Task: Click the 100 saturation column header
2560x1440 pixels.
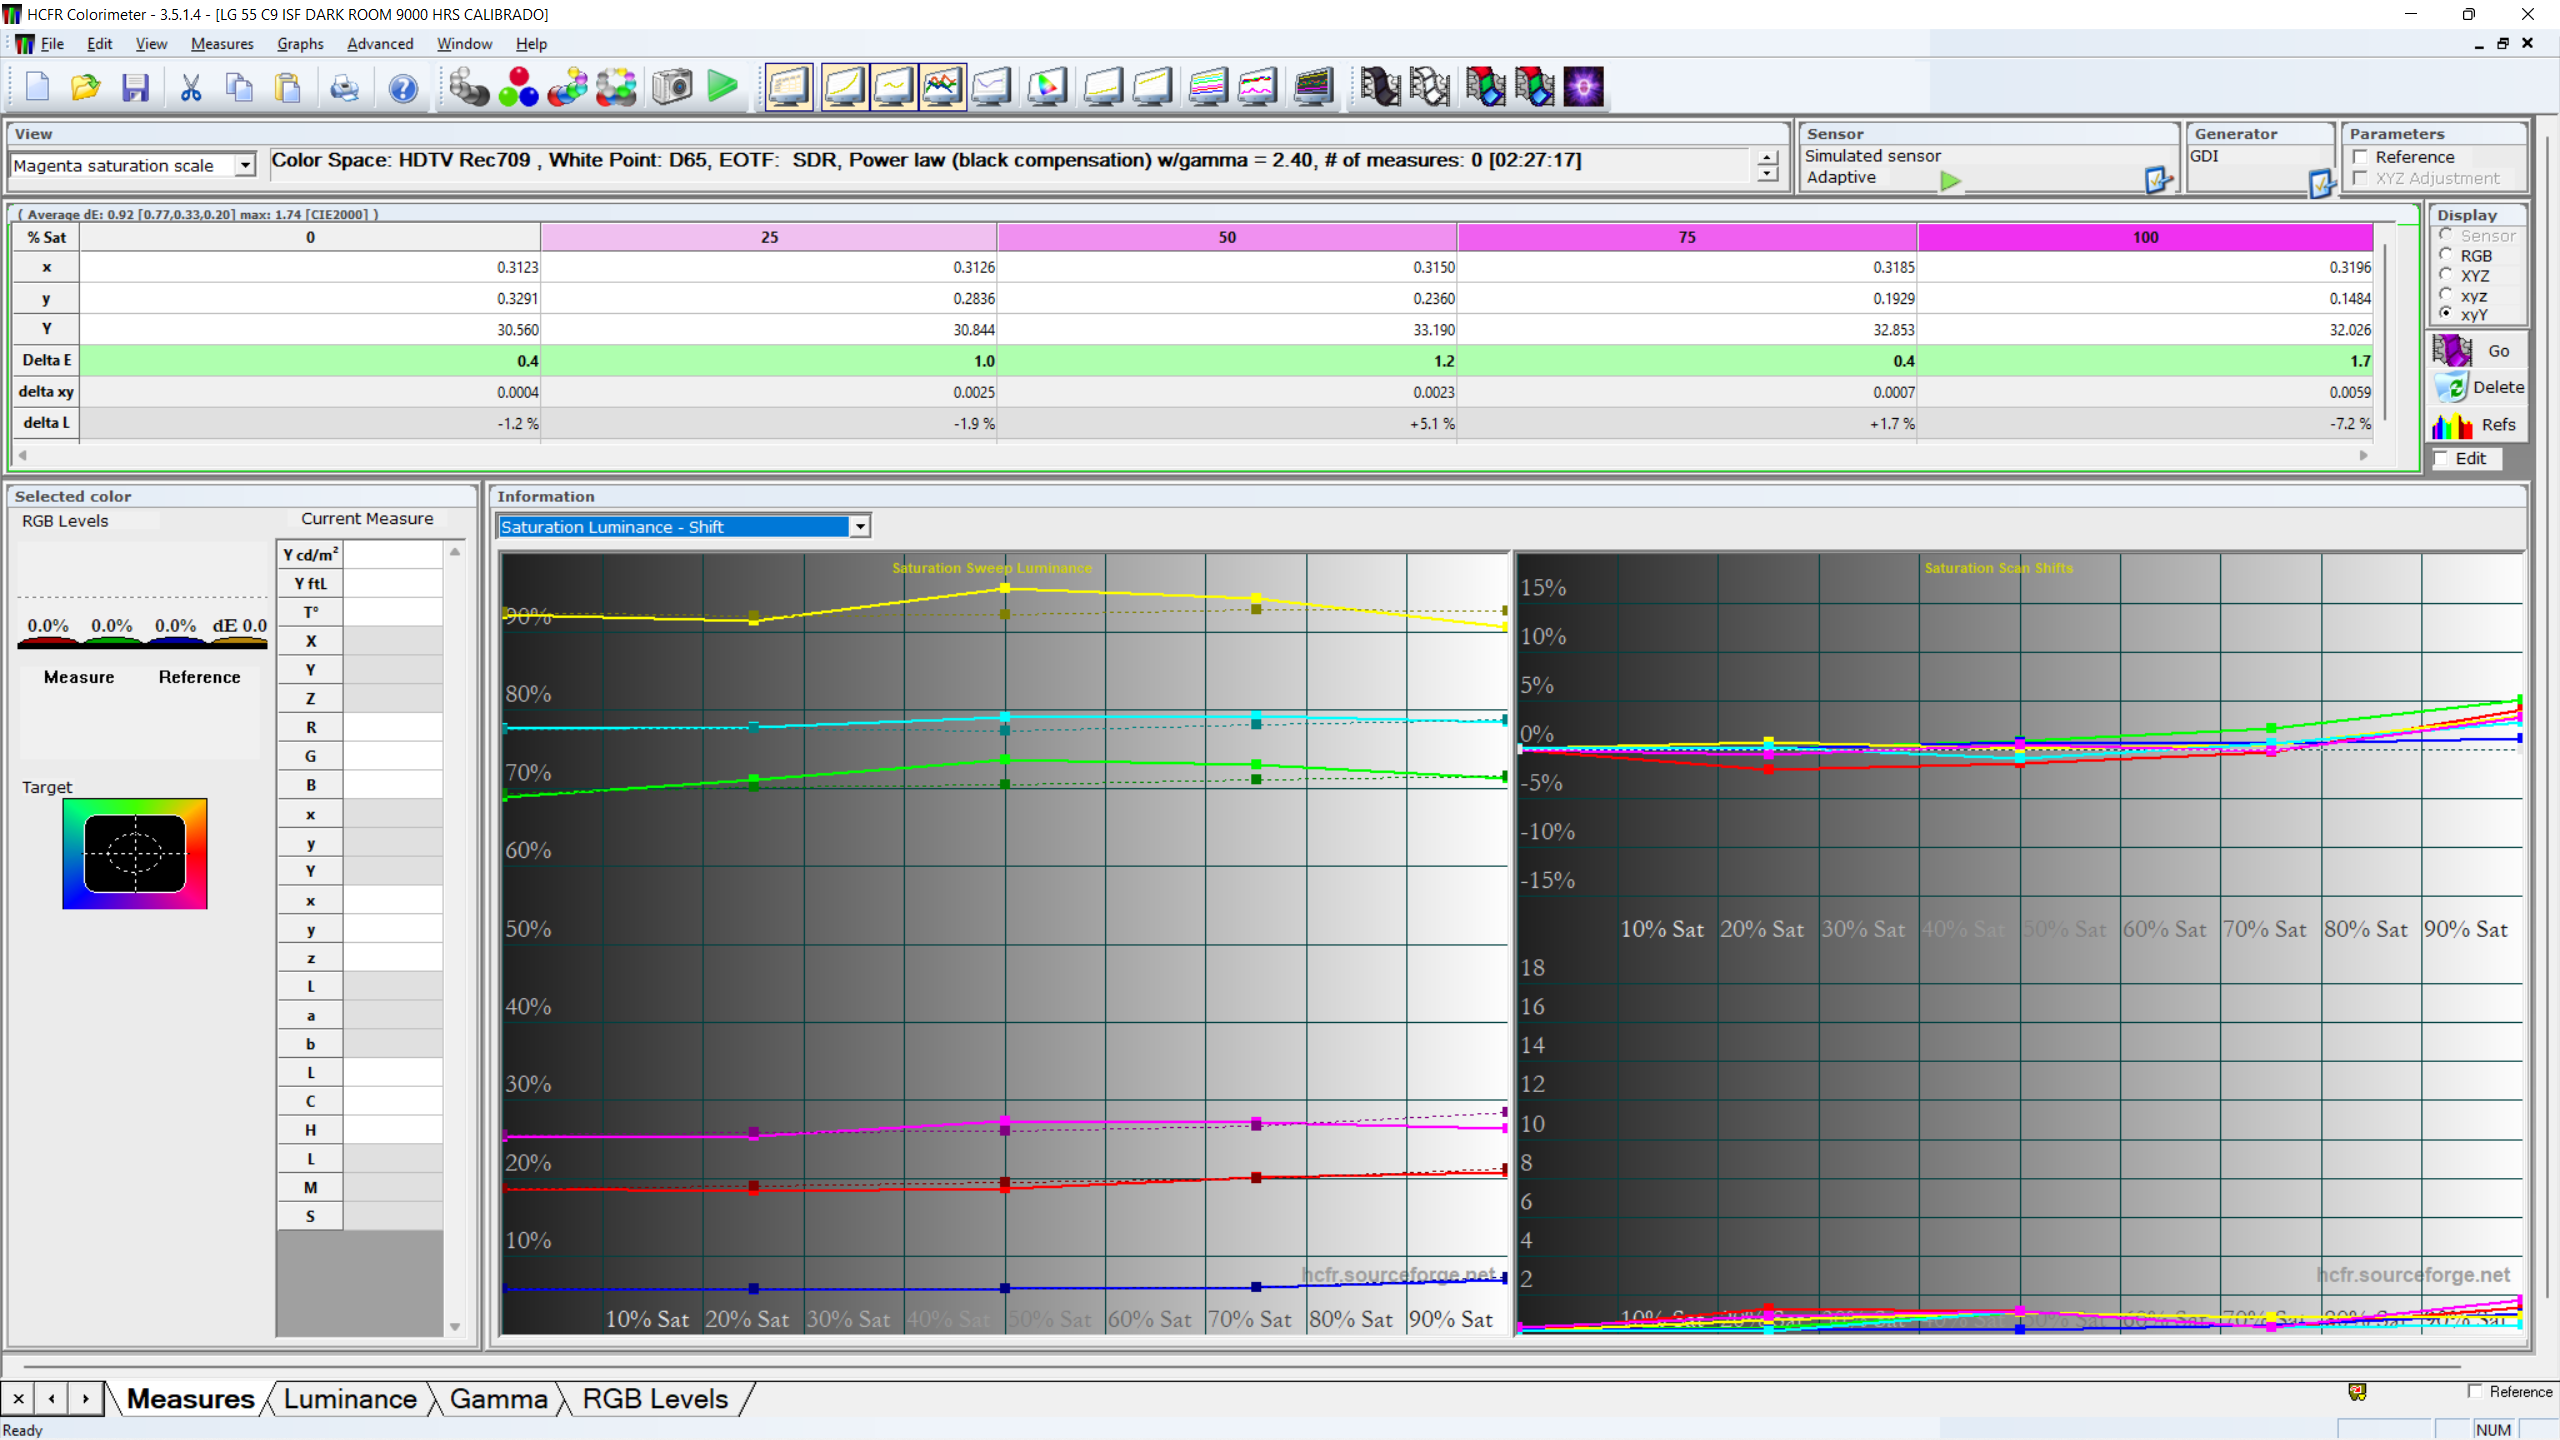Action: pyautogui.click(x=2145, y=237)
